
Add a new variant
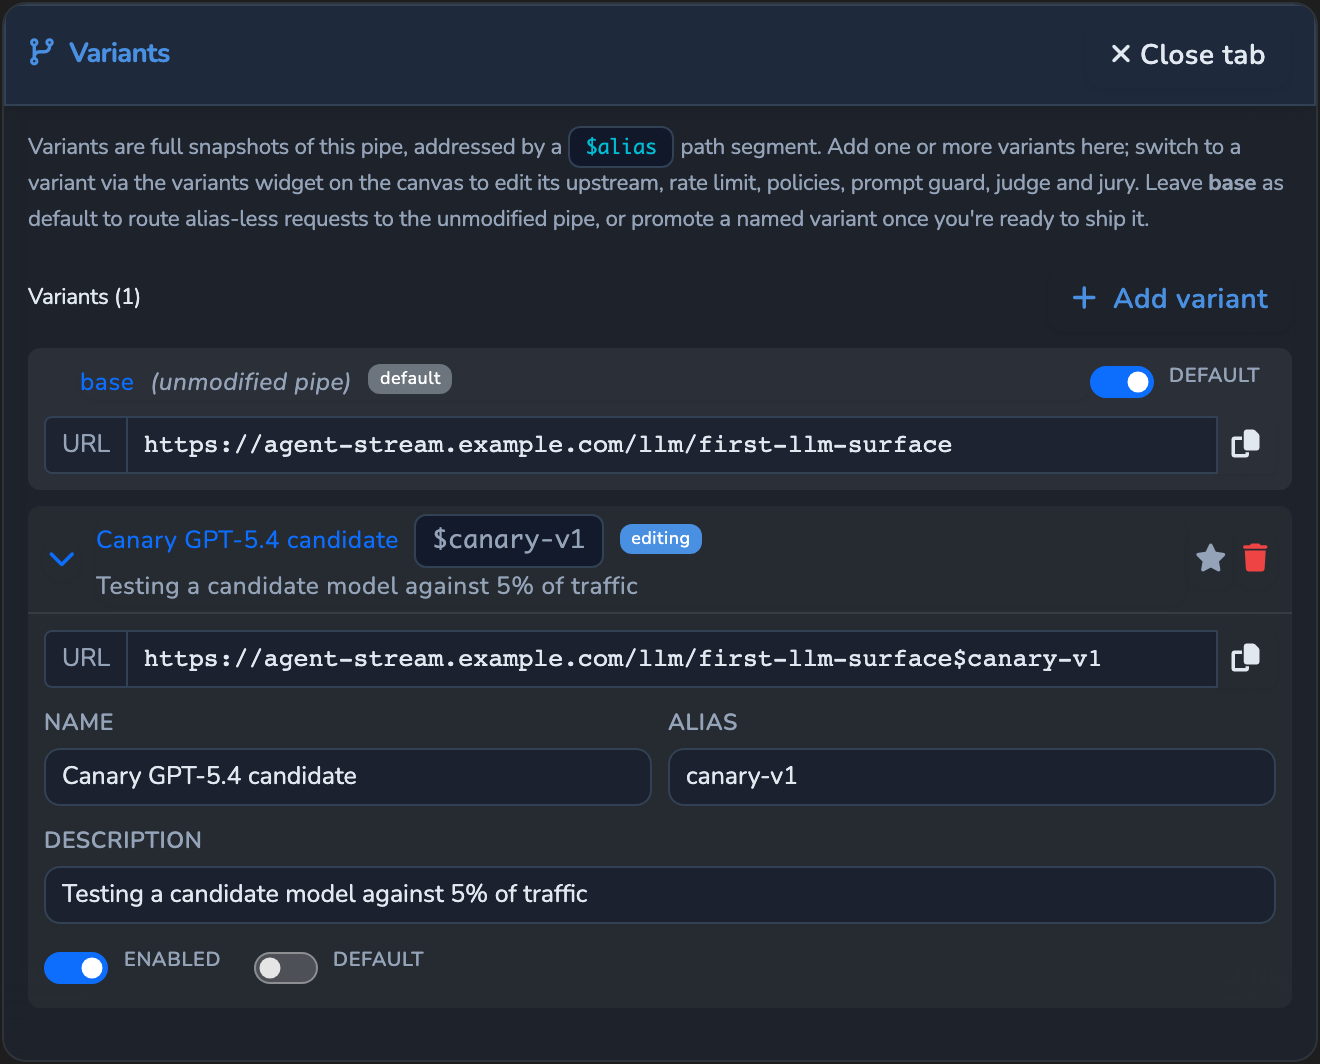[1170, 298]
